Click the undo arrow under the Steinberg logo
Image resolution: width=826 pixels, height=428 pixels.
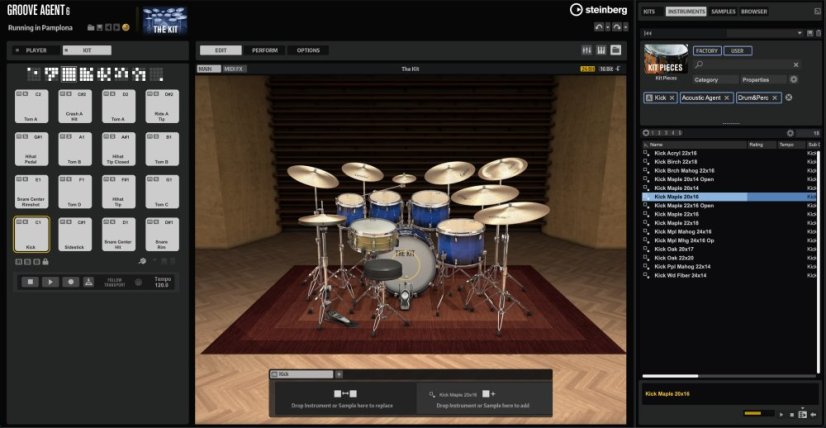[x=599, y=27]
